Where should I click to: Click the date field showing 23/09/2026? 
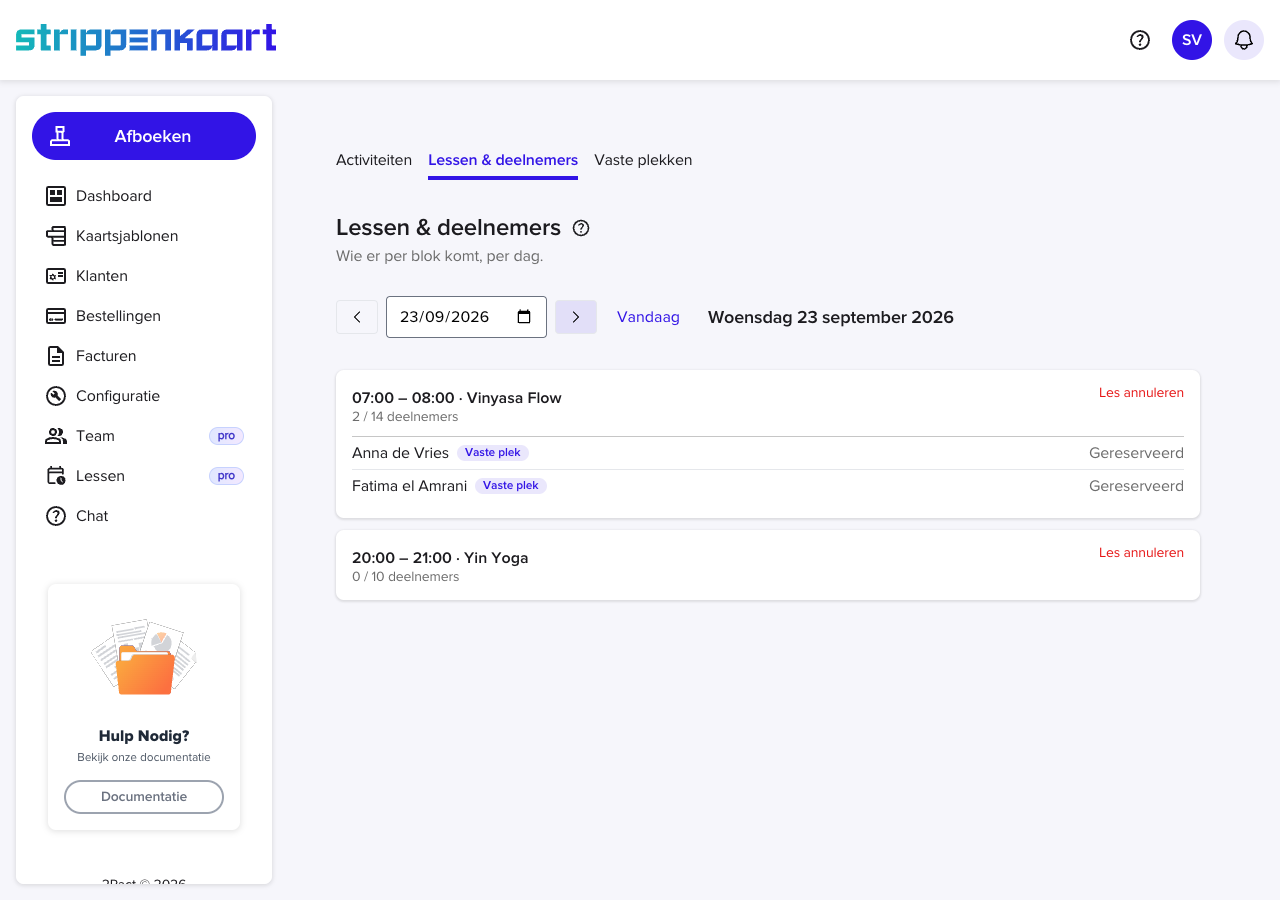click(x=466, y=317)
